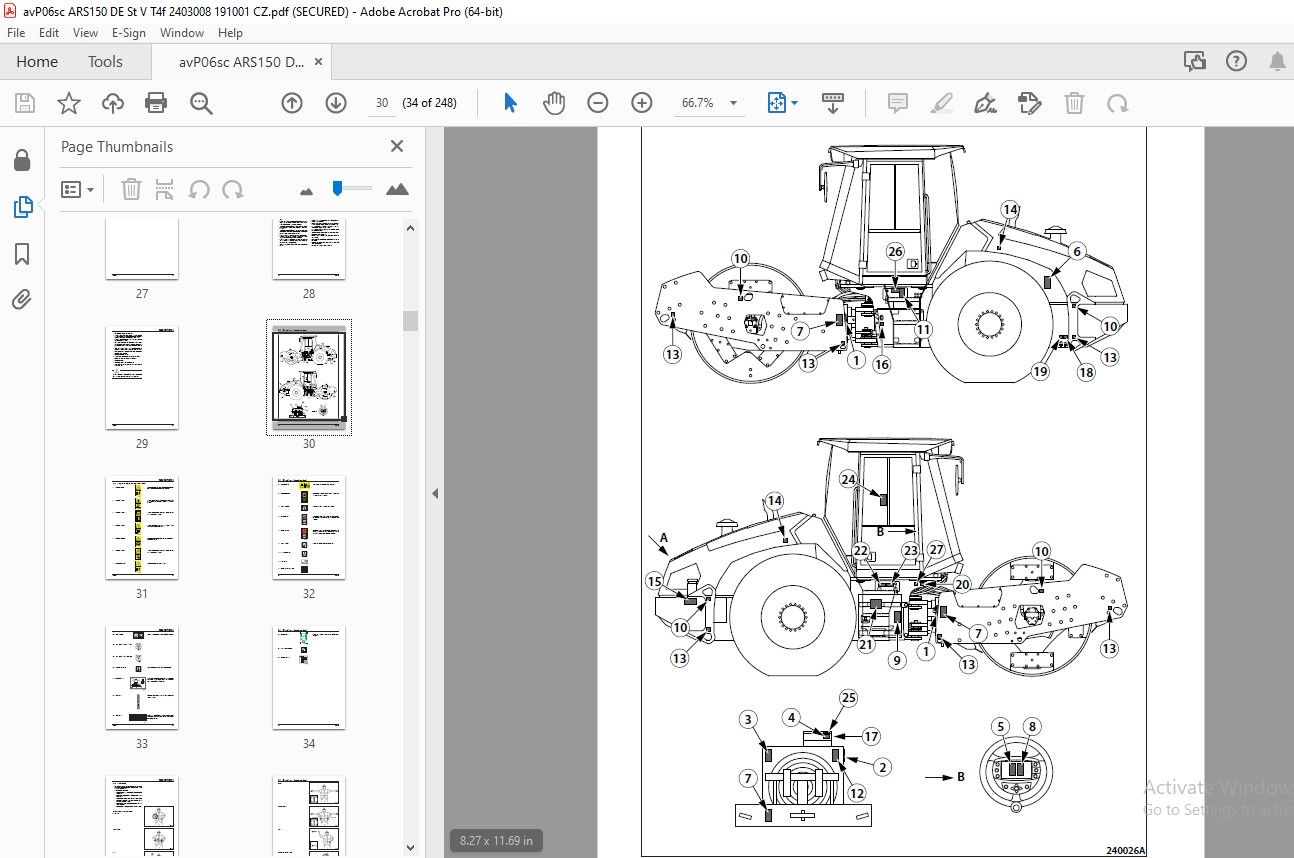Zoom in with the plus icon
Screen dimensions: 1294x858
(642, 103)
